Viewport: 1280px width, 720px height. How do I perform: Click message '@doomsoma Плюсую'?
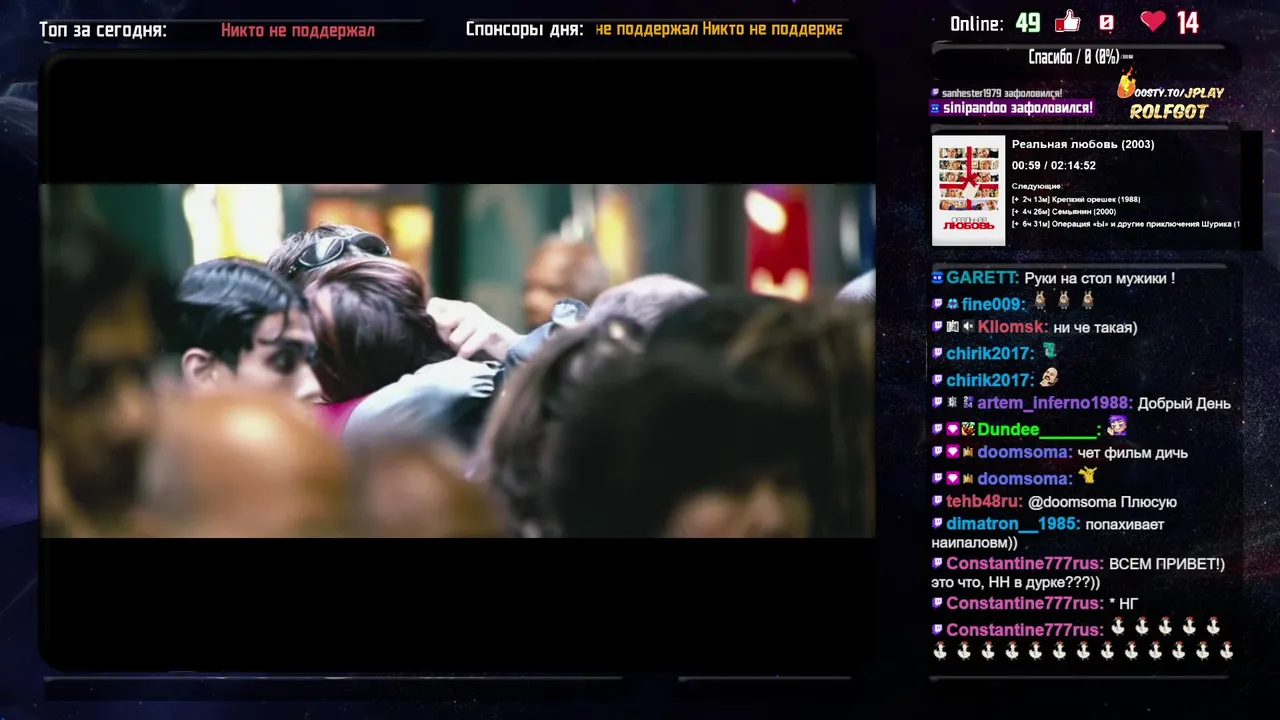(x=1103, y=502)
